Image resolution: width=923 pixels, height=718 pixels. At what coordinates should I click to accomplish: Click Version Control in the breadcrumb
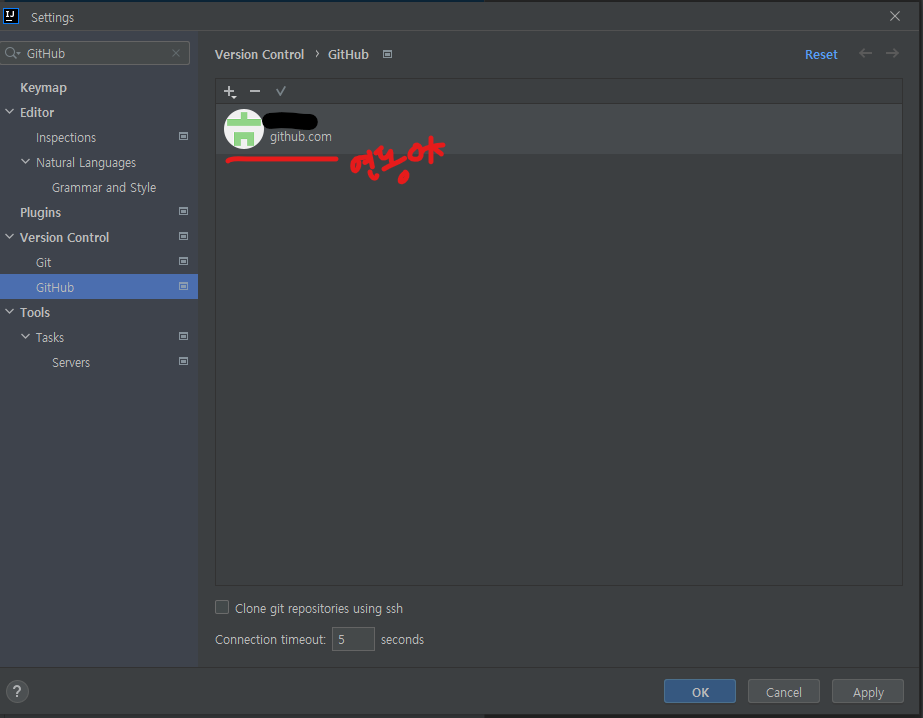260,54
